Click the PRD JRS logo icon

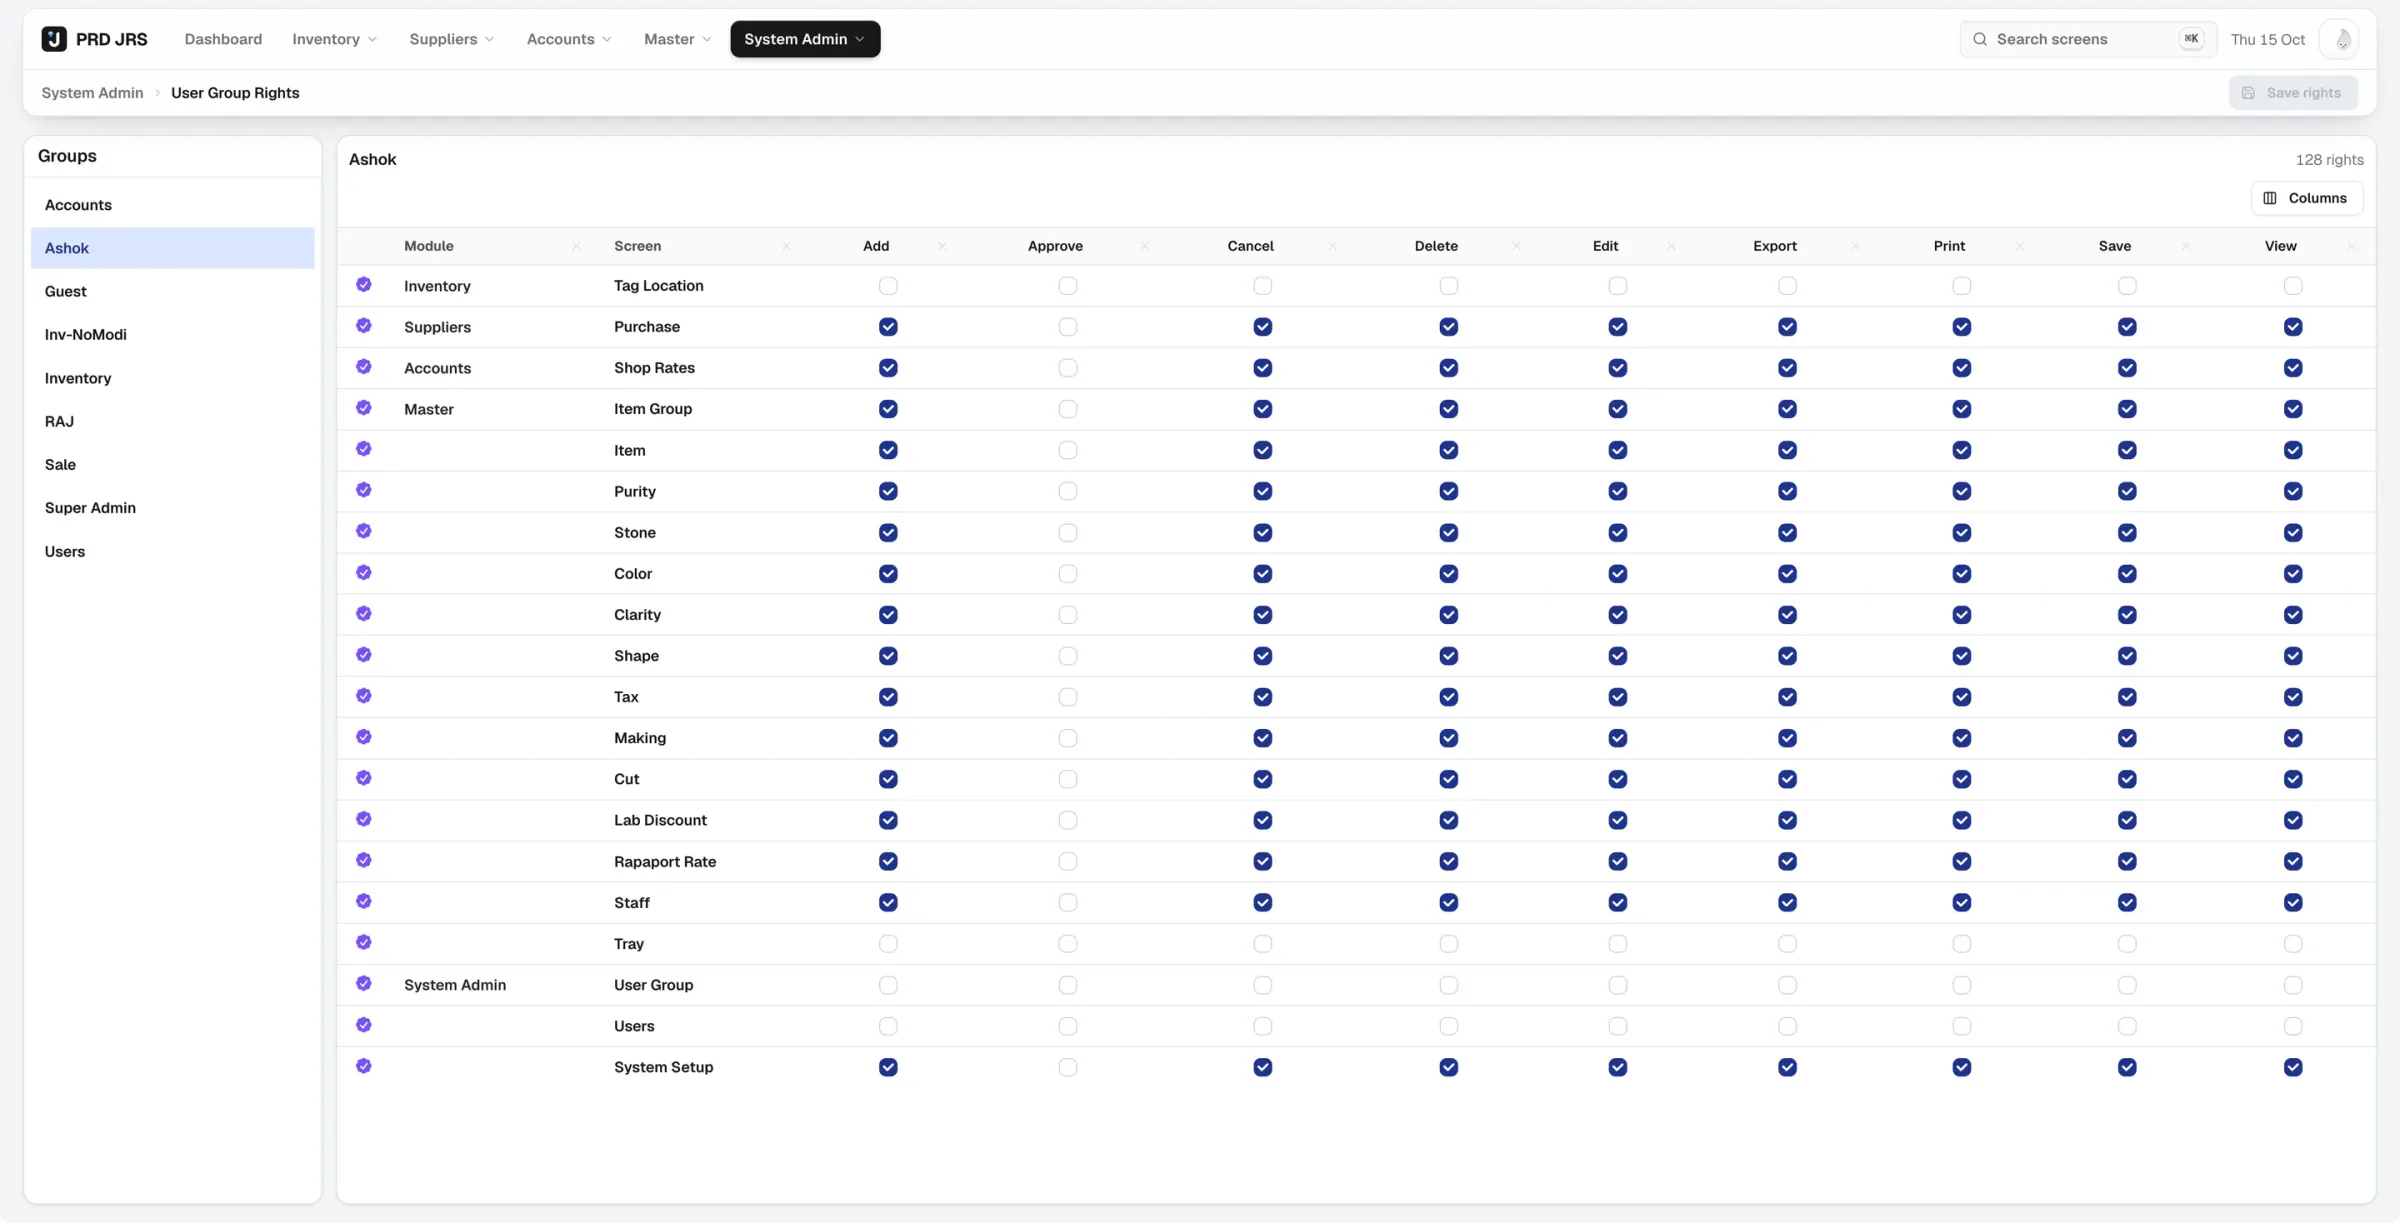pos(54,39)
